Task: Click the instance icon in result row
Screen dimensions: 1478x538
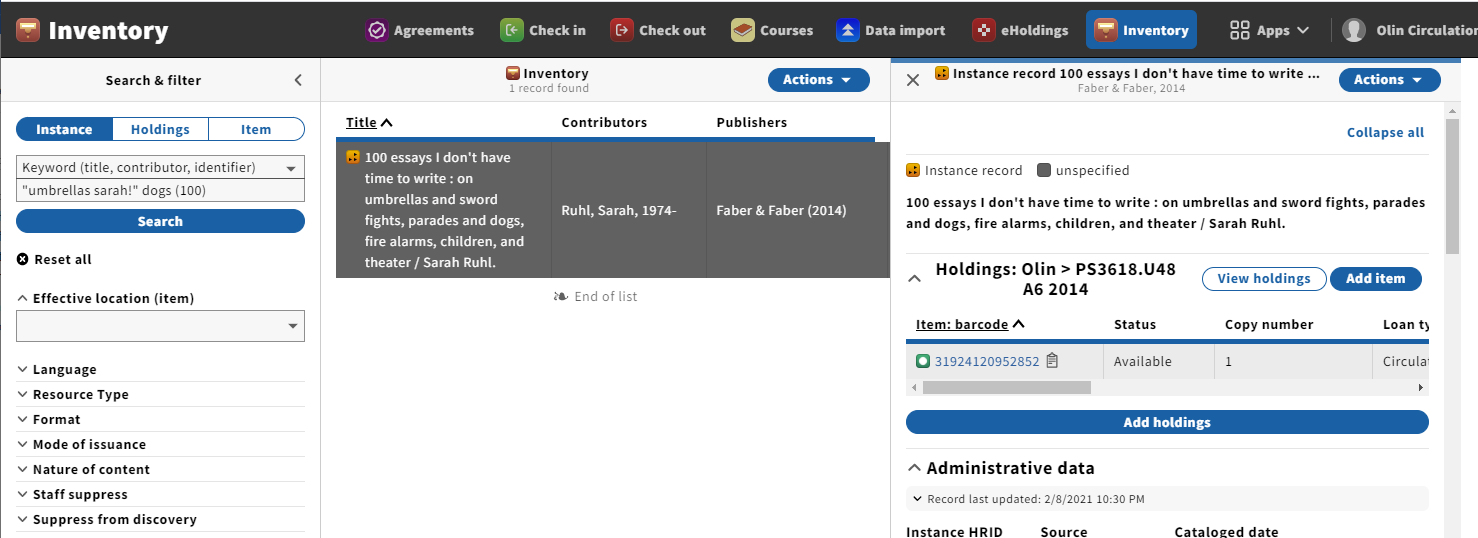Action: (x=353, y=157)
